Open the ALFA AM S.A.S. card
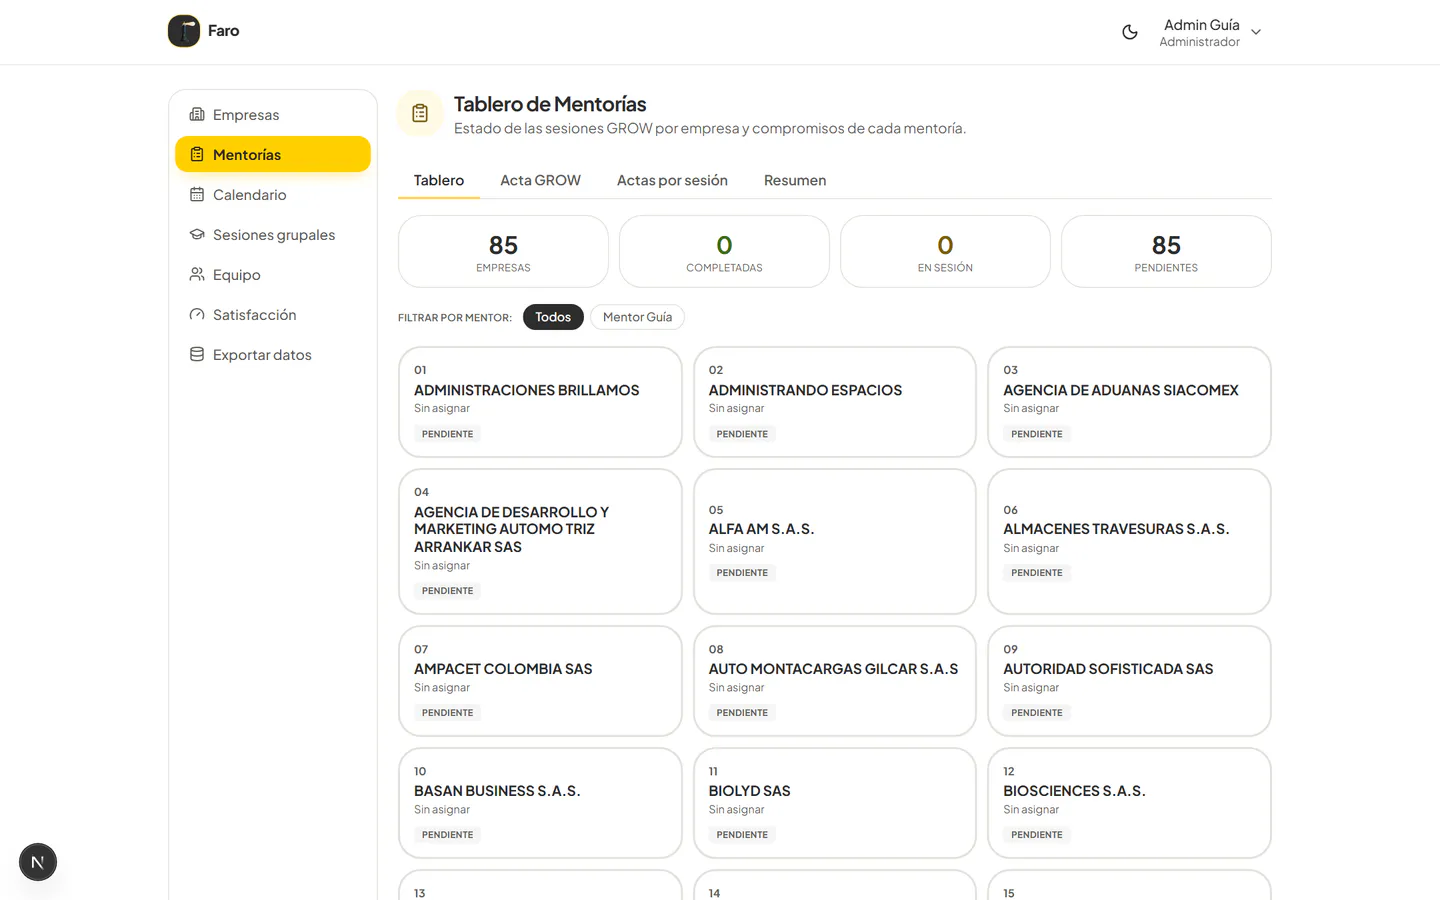Screen dimensions: 1440x900 pos(835,541)
